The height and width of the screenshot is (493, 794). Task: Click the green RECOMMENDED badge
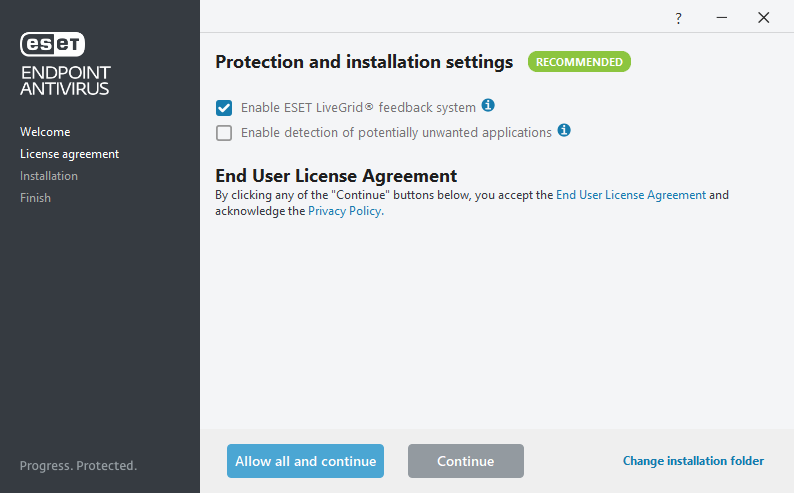coord(579,62)
